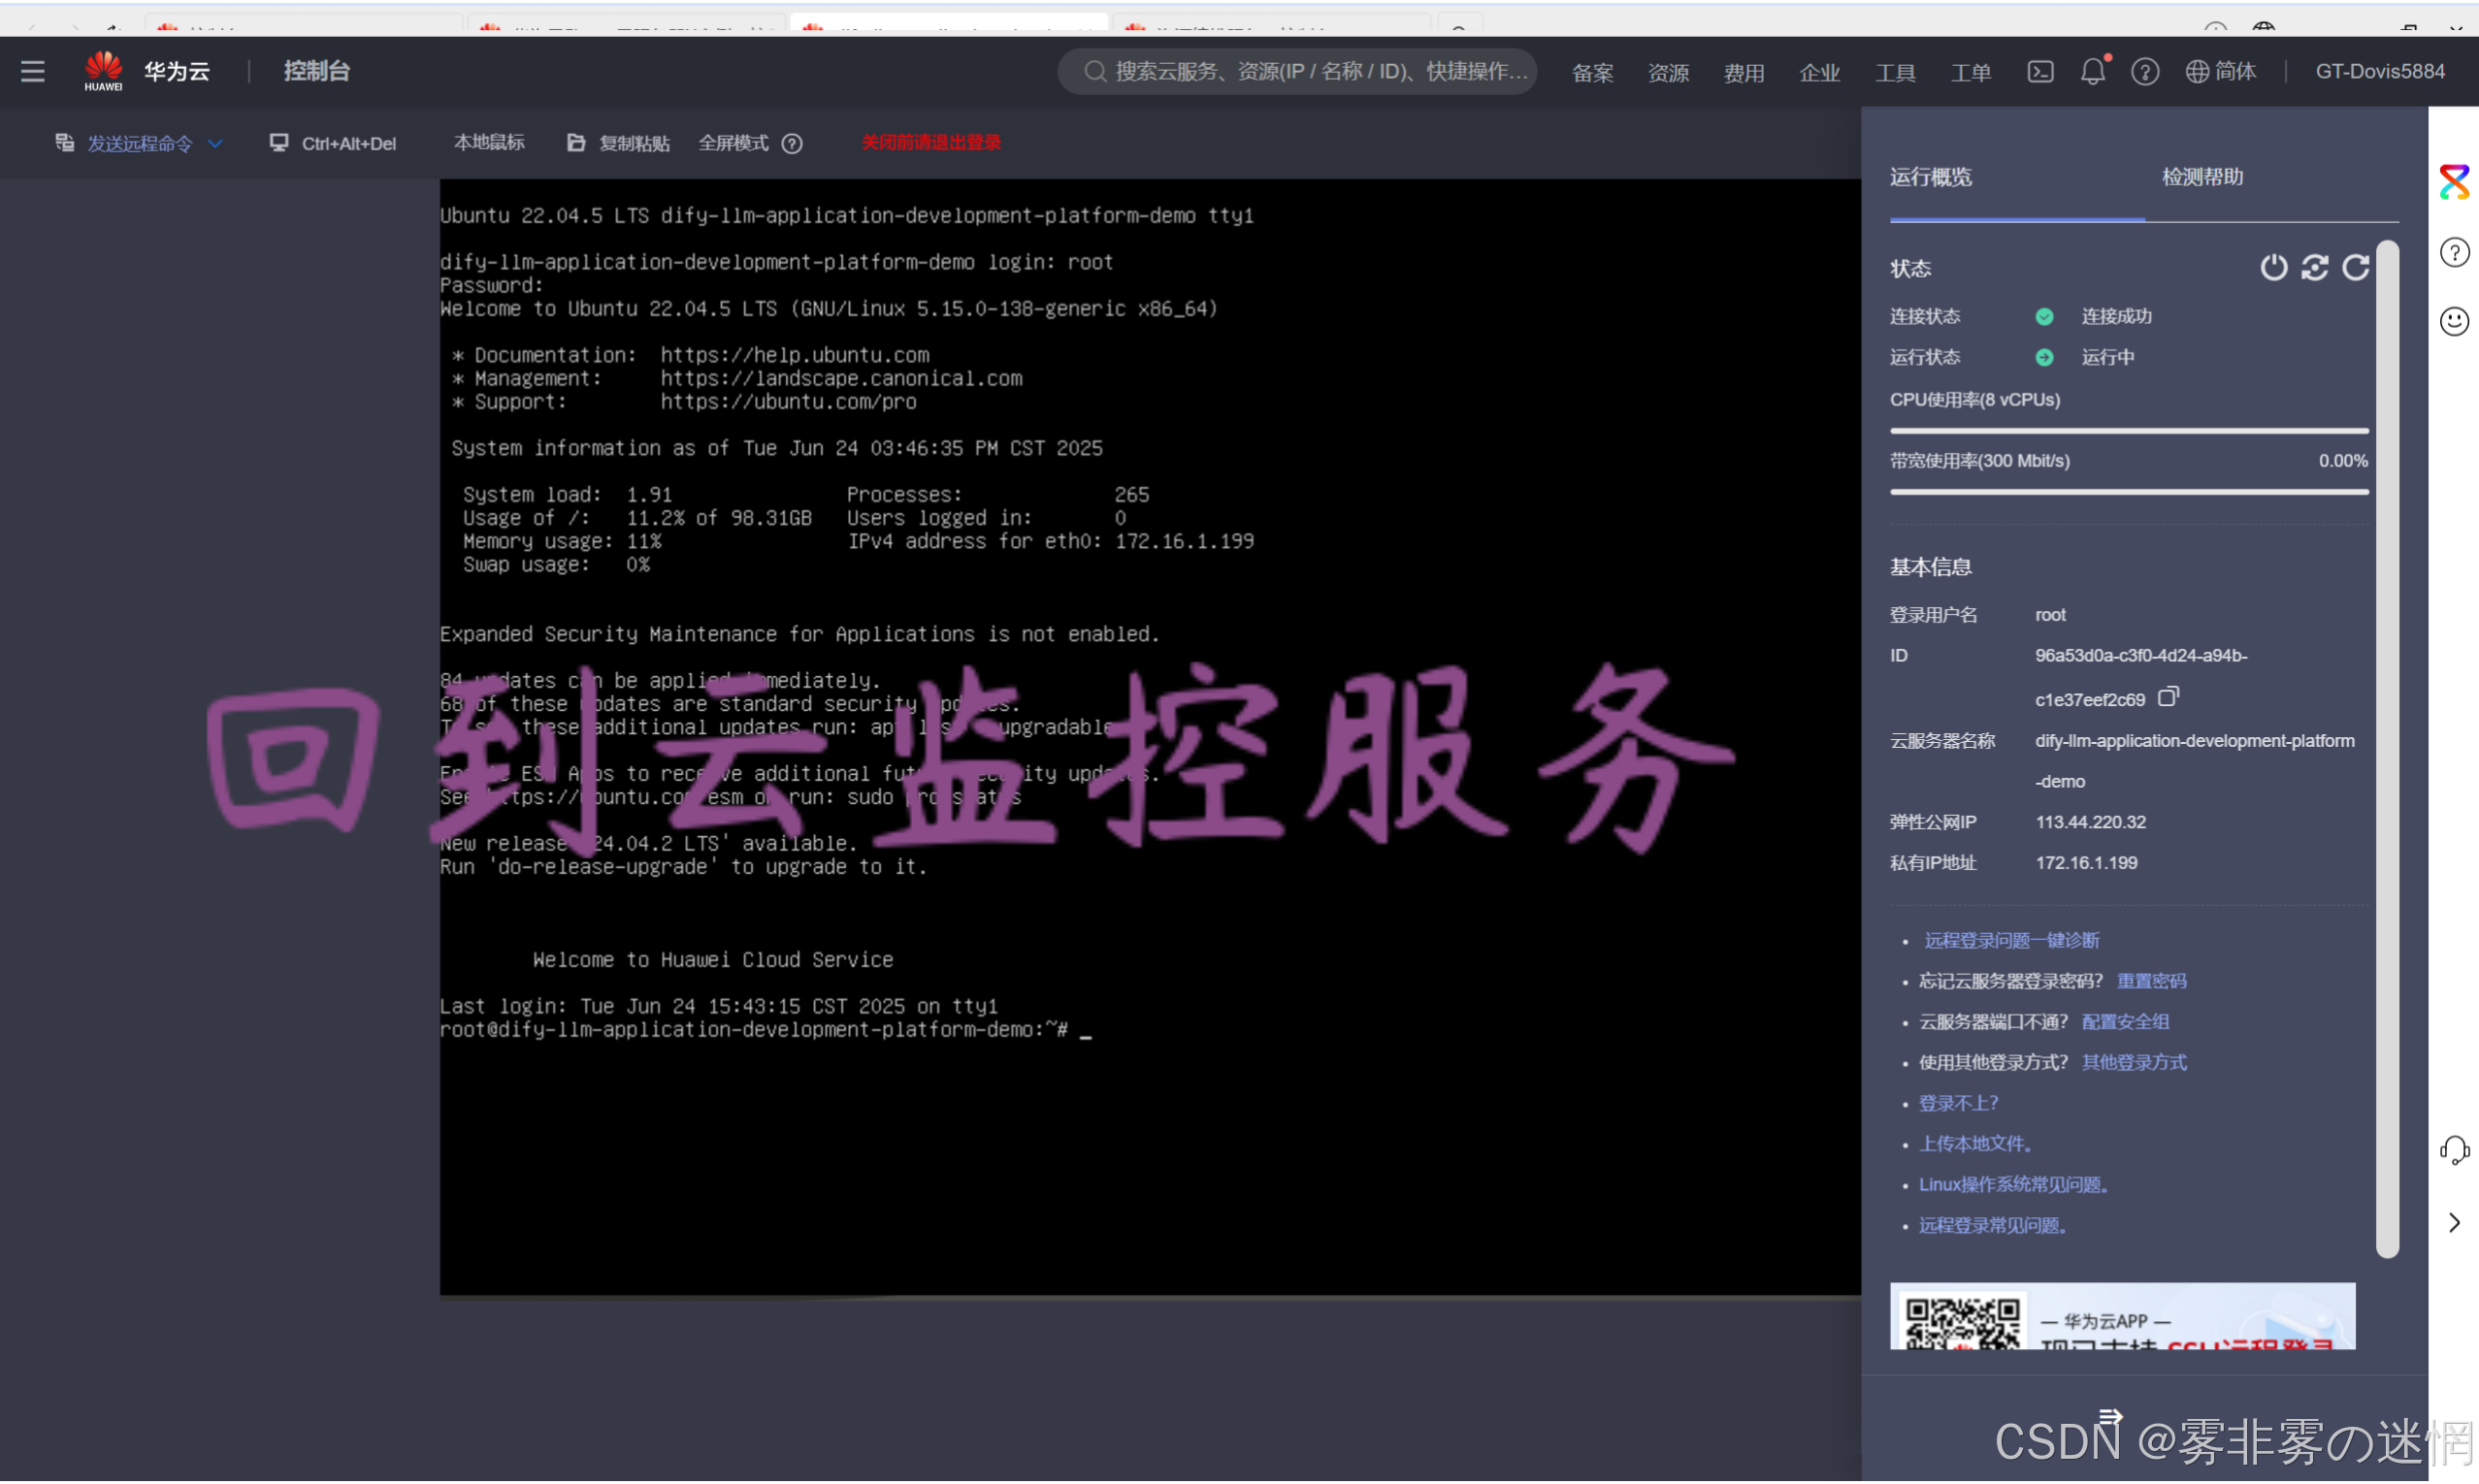The image size is (2479, 1484).
Task: Open the 远程登录常见问题 link
Action: pos(1992,1227)
